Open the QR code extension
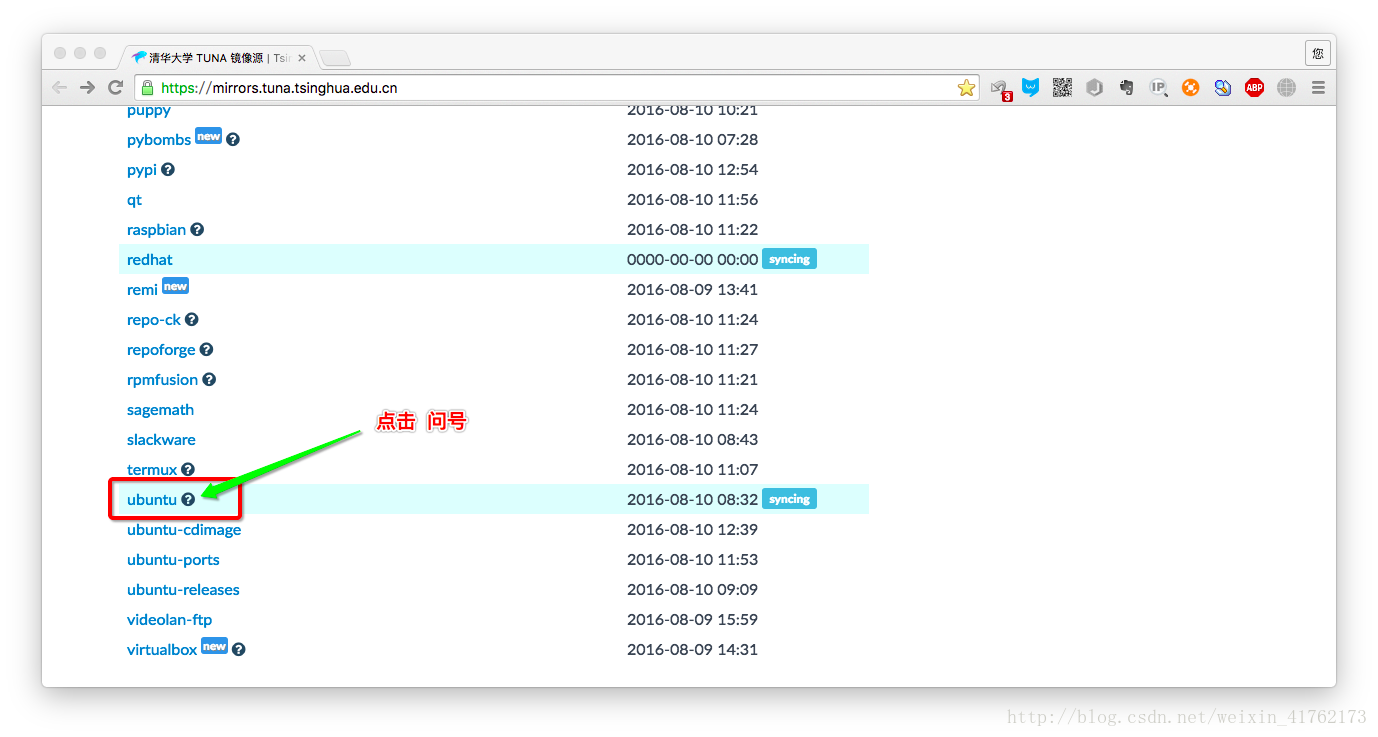The image size is (1378, 737). 1062,88
